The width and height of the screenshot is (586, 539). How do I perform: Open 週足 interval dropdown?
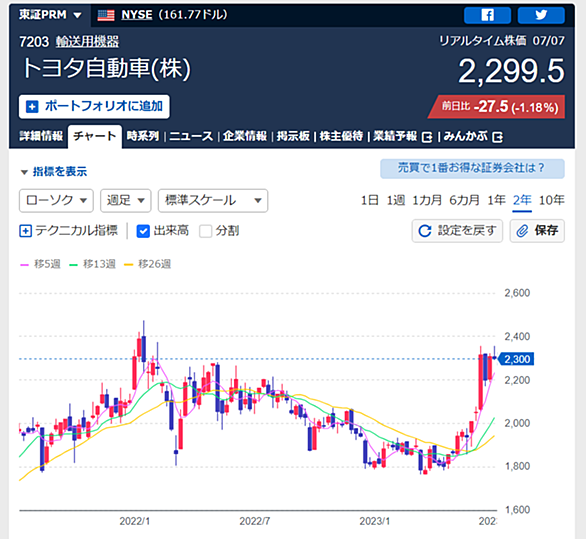pos(126,200)
